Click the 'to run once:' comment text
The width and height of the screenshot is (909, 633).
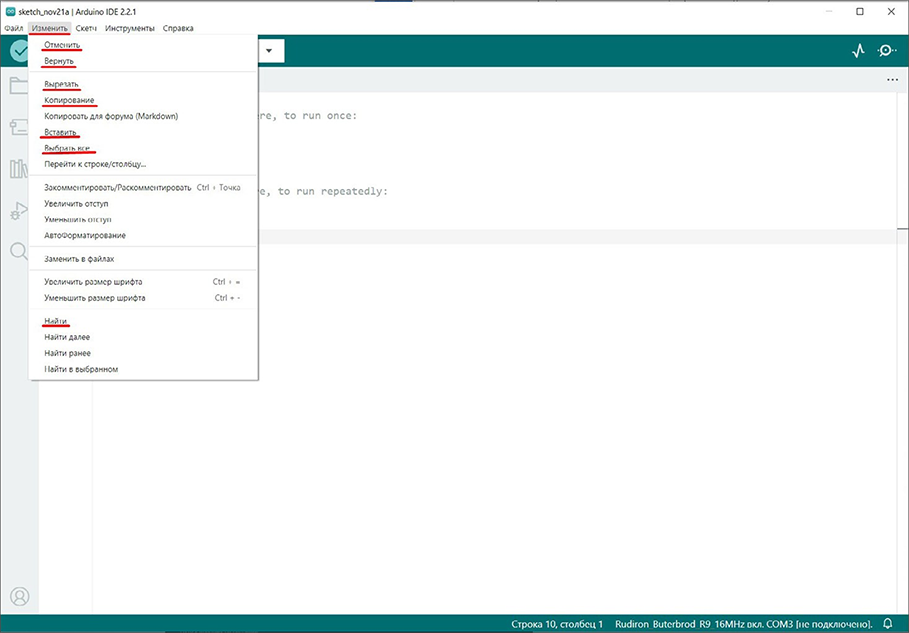(x=320, y=116)
